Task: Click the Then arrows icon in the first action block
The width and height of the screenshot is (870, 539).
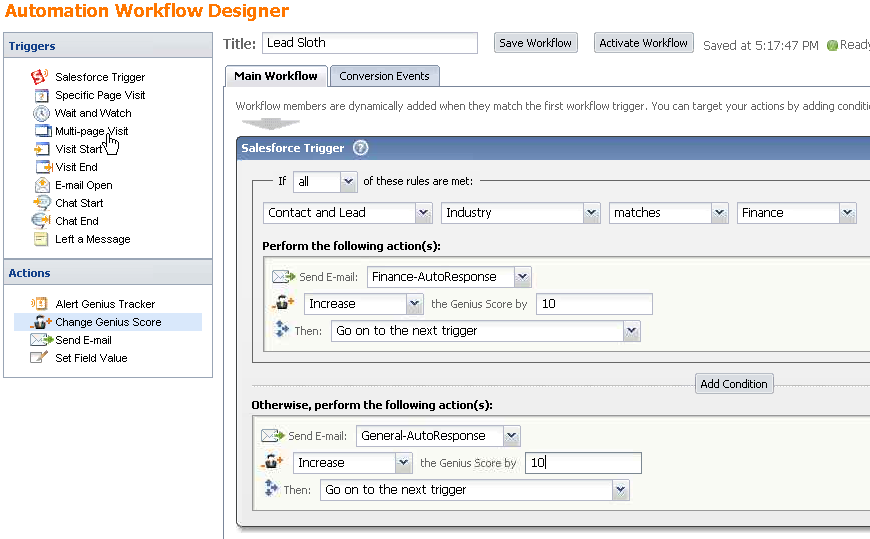Action: click(282, 330)
